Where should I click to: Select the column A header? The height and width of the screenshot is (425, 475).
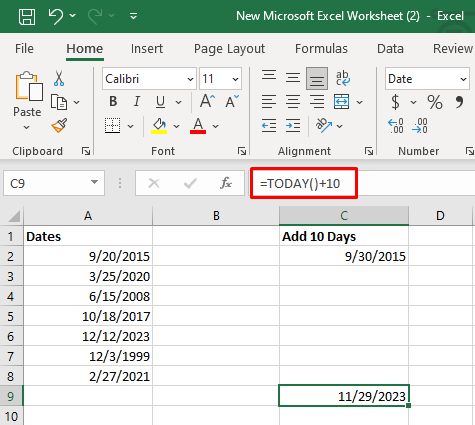(x=88, y=216)
